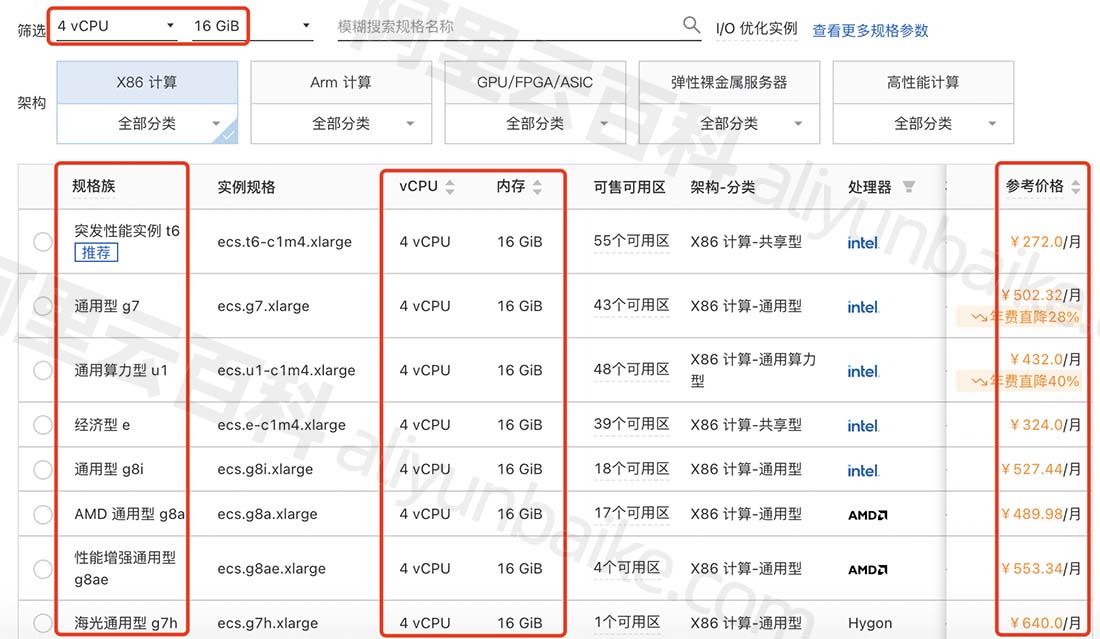Switch to 弹性裸金属服务器 tab
The image size is (1100, 639).
pos(729,82)
